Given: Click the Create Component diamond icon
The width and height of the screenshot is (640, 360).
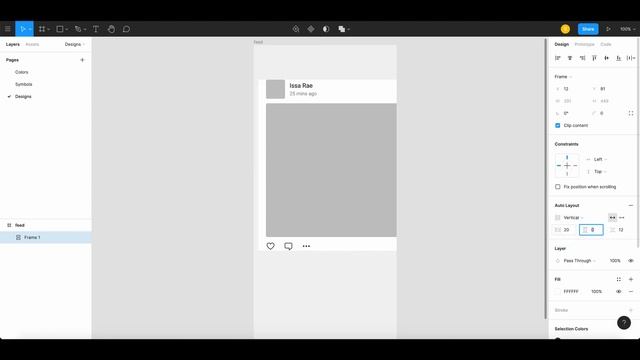Looking at the screenshot, I should coord(311,29).
